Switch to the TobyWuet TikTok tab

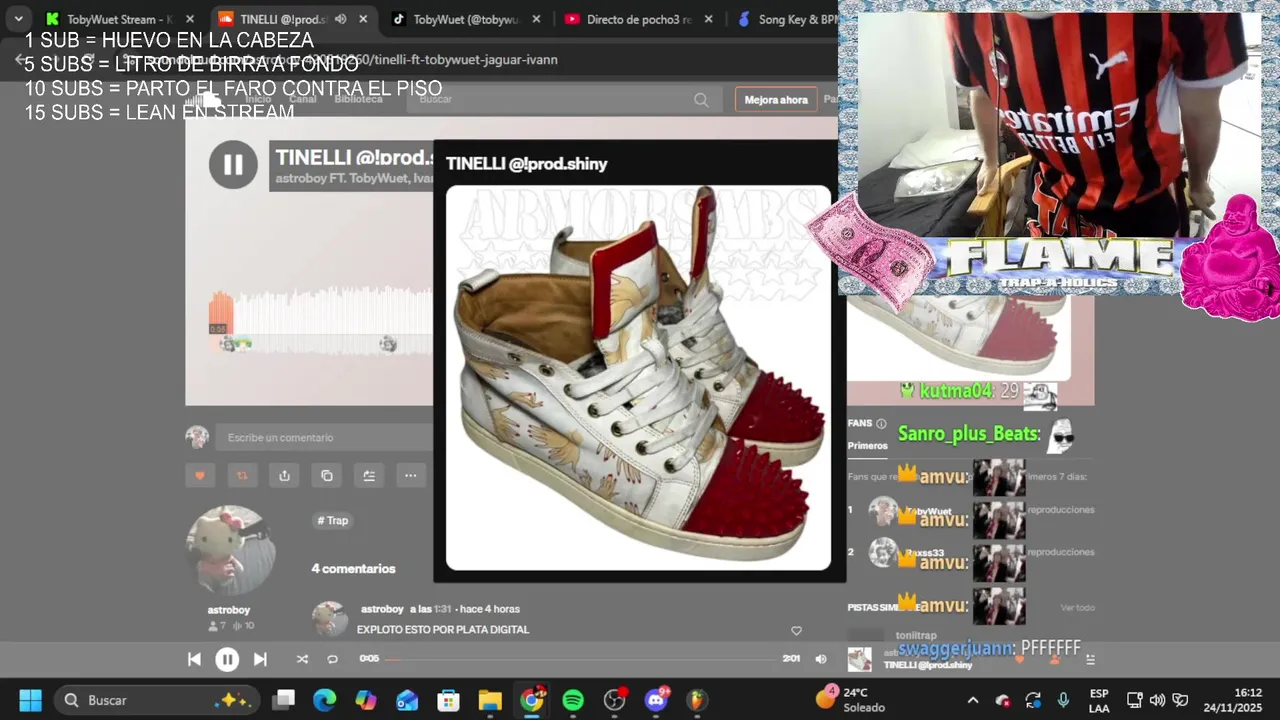tap(466, 19)
